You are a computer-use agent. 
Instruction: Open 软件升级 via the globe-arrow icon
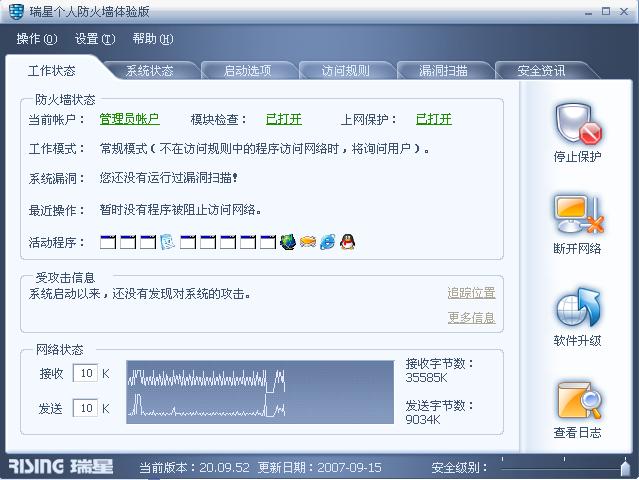click(578, 307)
